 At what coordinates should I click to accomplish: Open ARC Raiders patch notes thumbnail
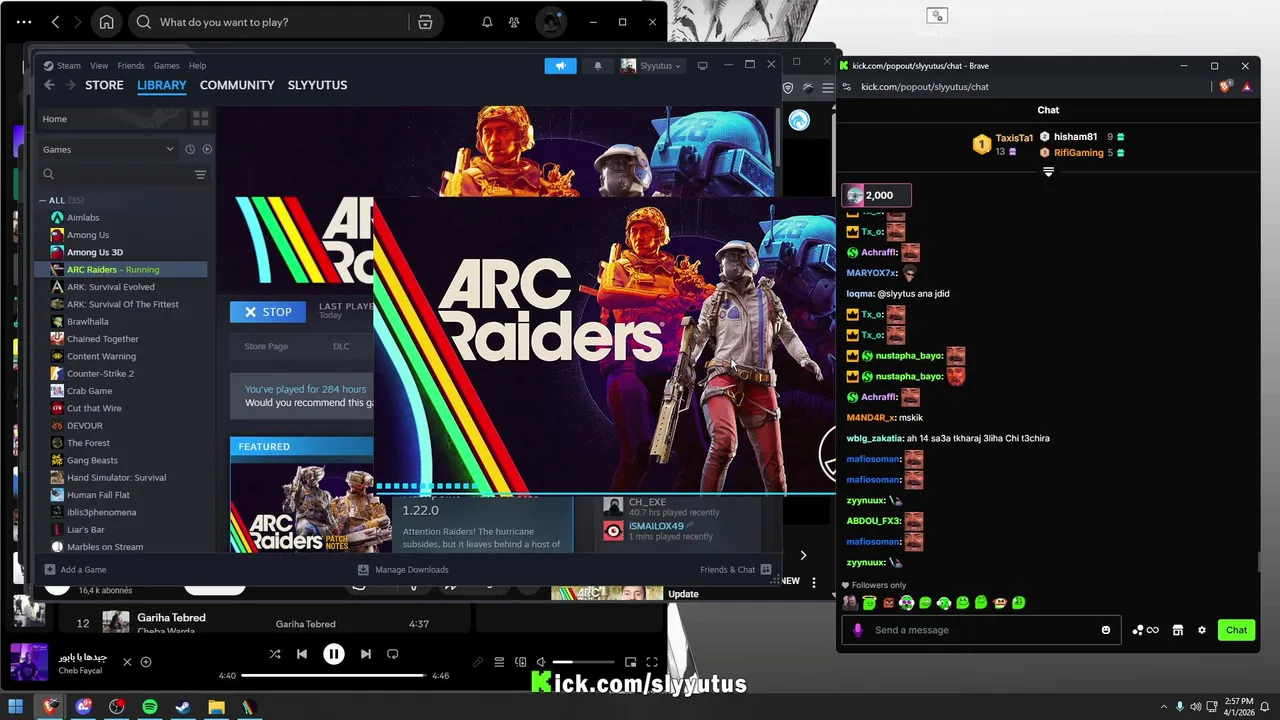pyautogui.click(x=311, y=505)
